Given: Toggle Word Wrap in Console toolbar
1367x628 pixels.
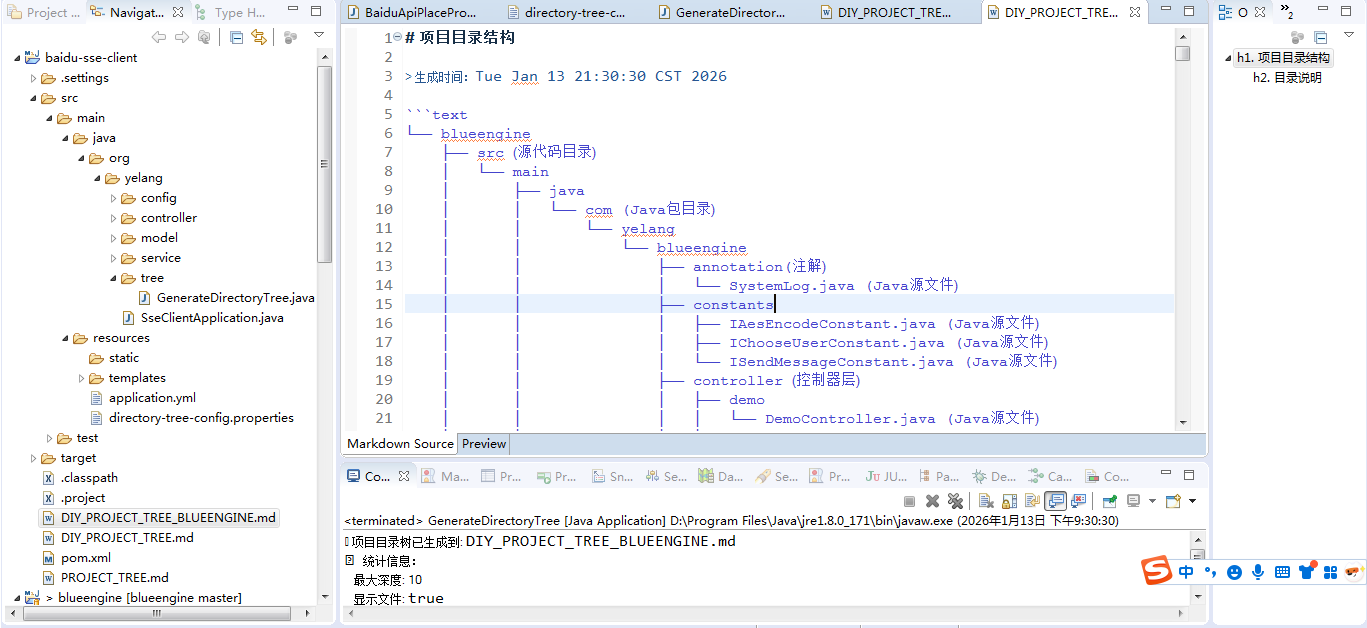Looking at the screenshot, I should 1031,501.
